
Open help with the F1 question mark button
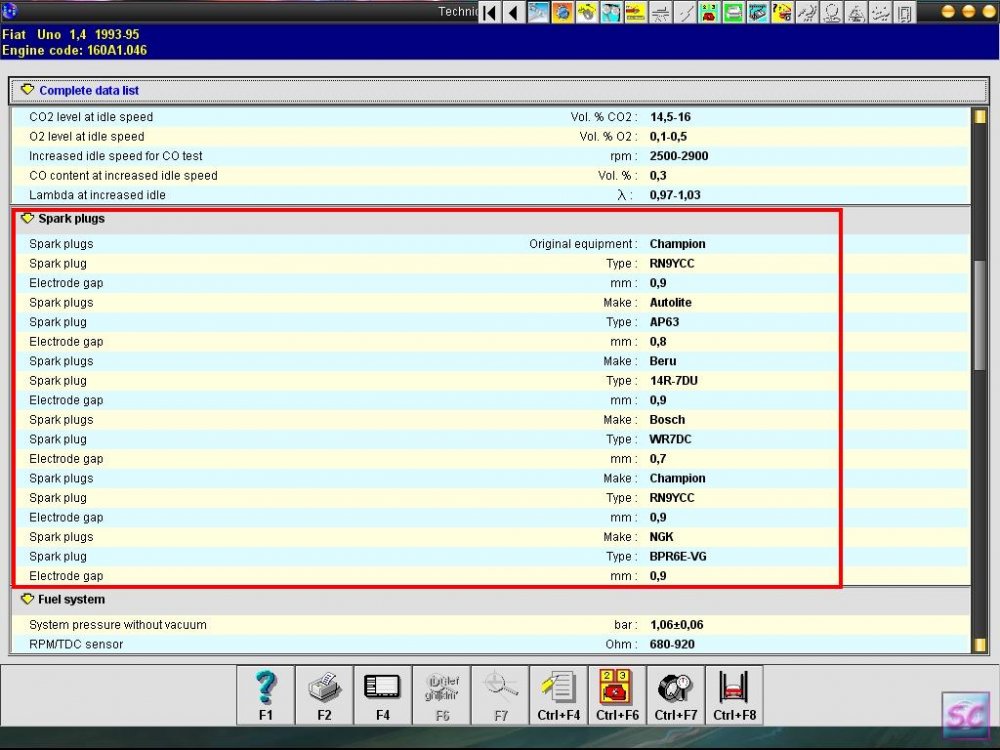coord(265,695)
